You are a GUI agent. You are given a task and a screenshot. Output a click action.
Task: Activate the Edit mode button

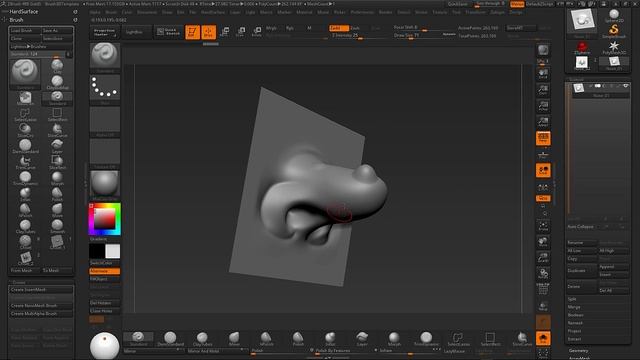(192, 32)
